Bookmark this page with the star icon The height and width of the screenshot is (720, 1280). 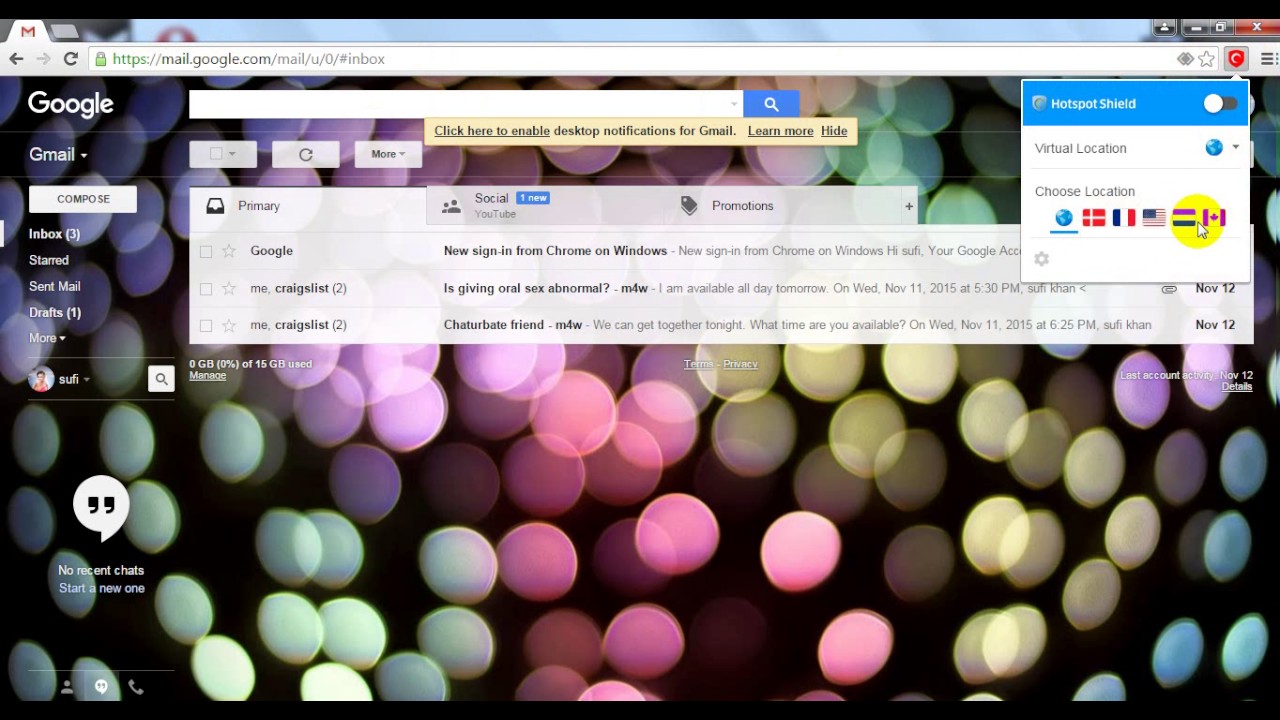click(1207, 59)
